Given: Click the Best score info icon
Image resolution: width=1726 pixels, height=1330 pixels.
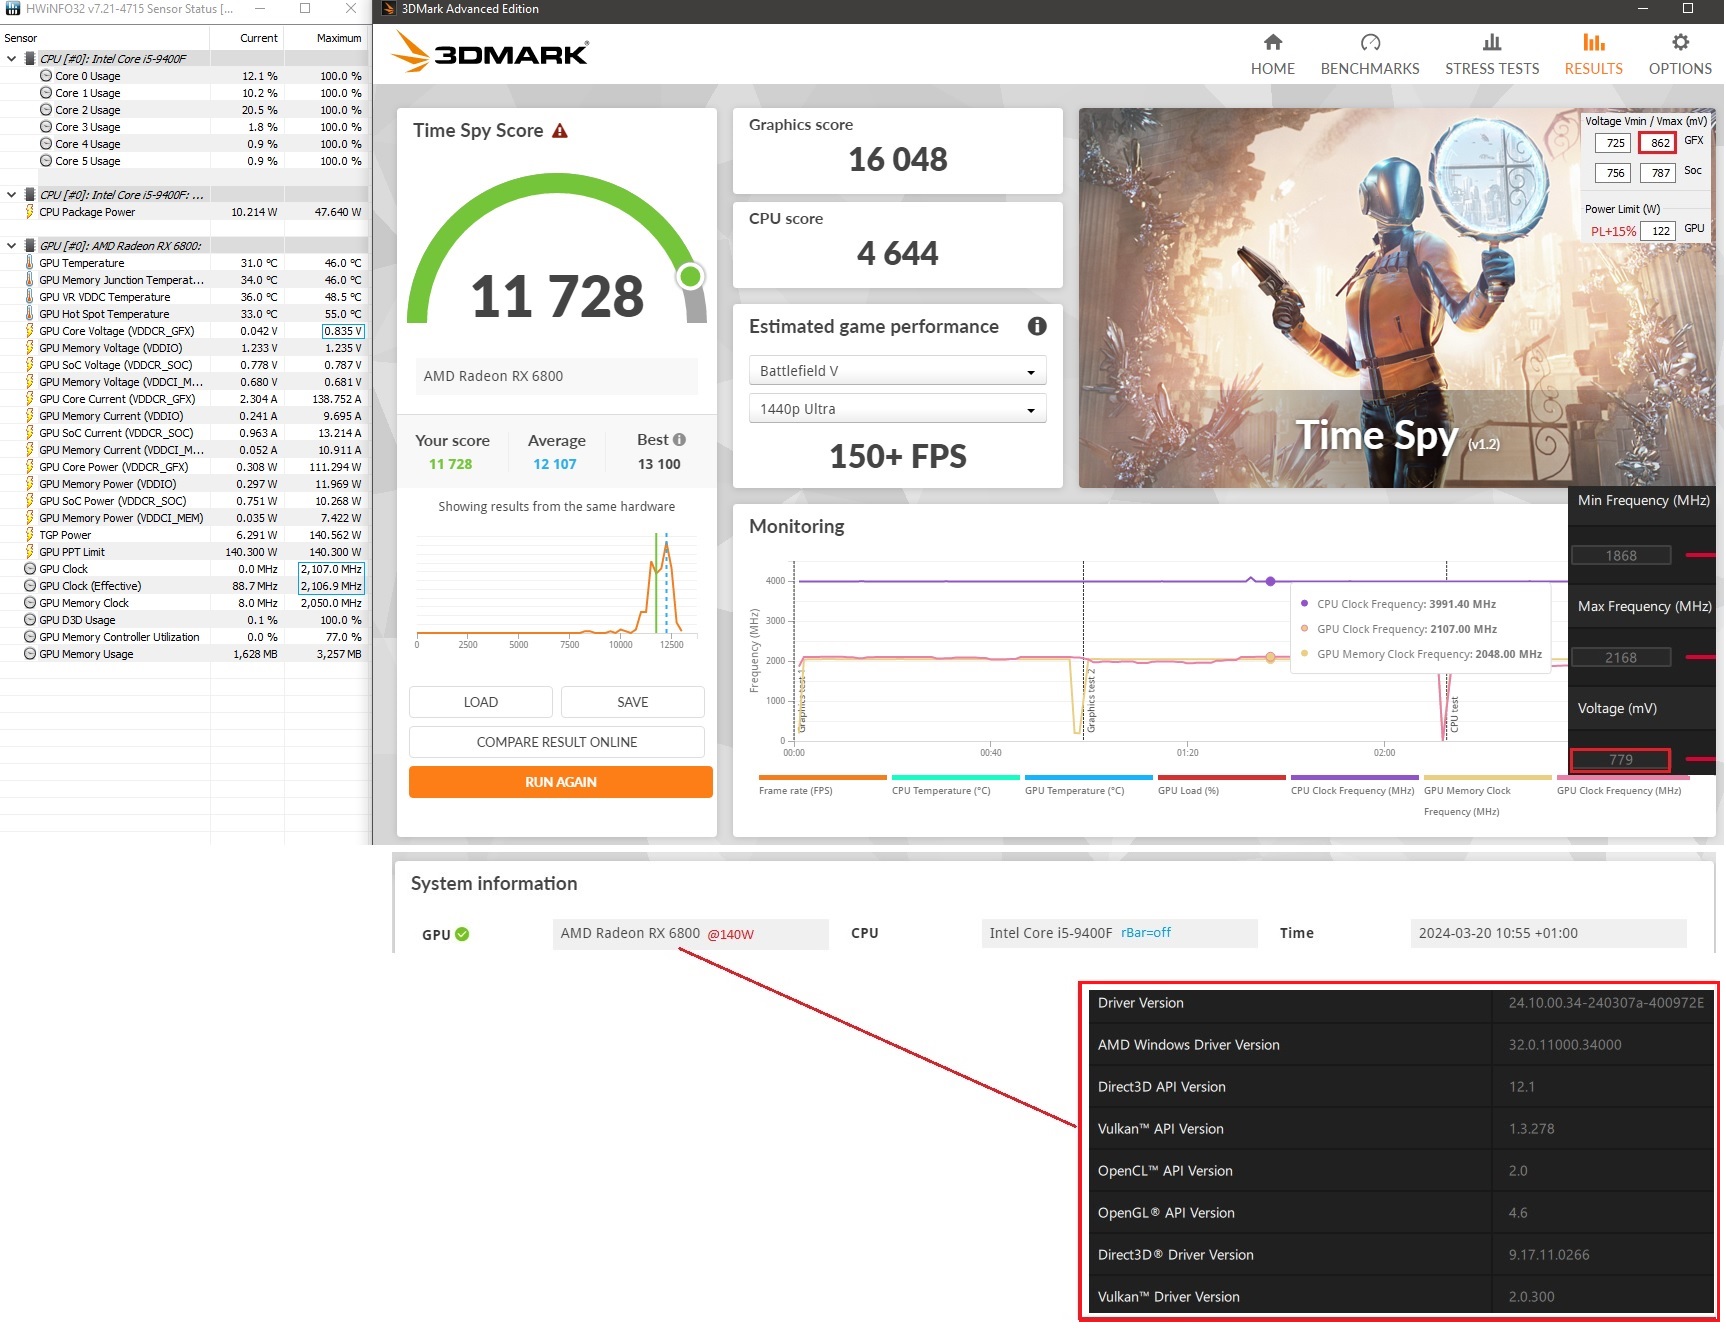Looking at the screenshot, I should [x=679, y=439].
